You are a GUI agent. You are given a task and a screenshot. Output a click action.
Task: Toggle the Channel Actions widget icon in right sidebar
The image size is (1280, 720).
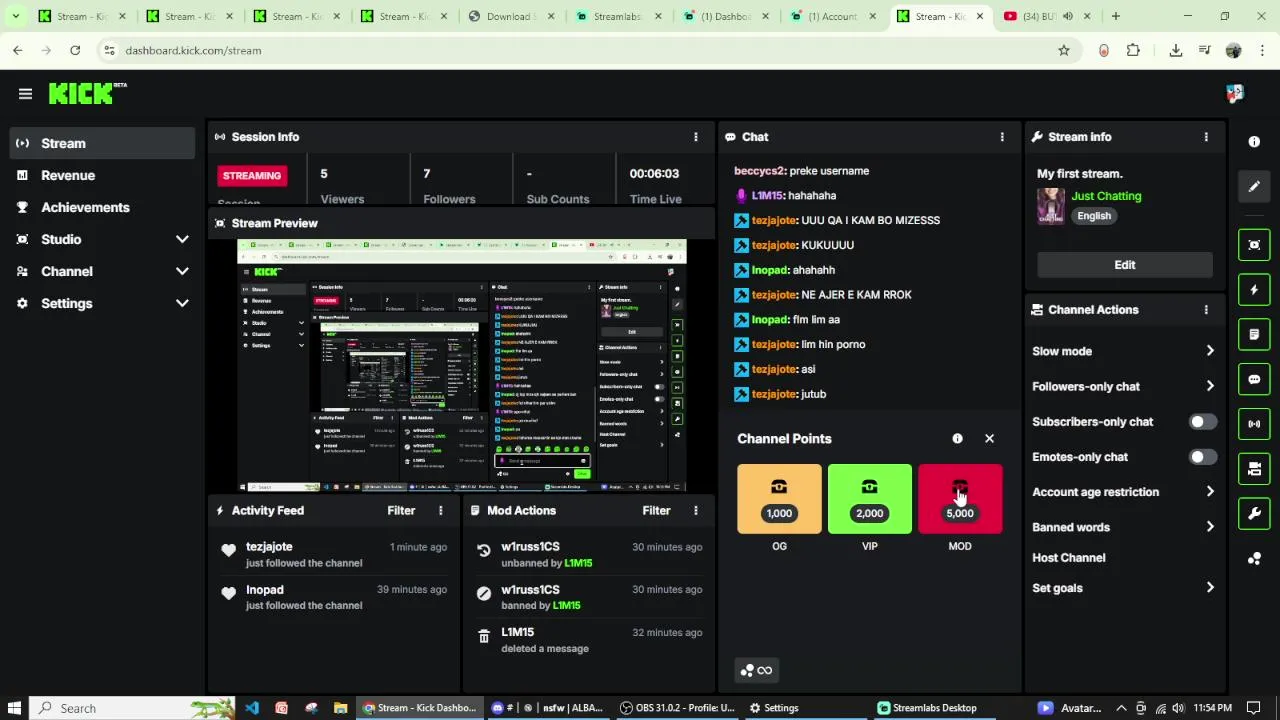click(x=1254, y=468)
